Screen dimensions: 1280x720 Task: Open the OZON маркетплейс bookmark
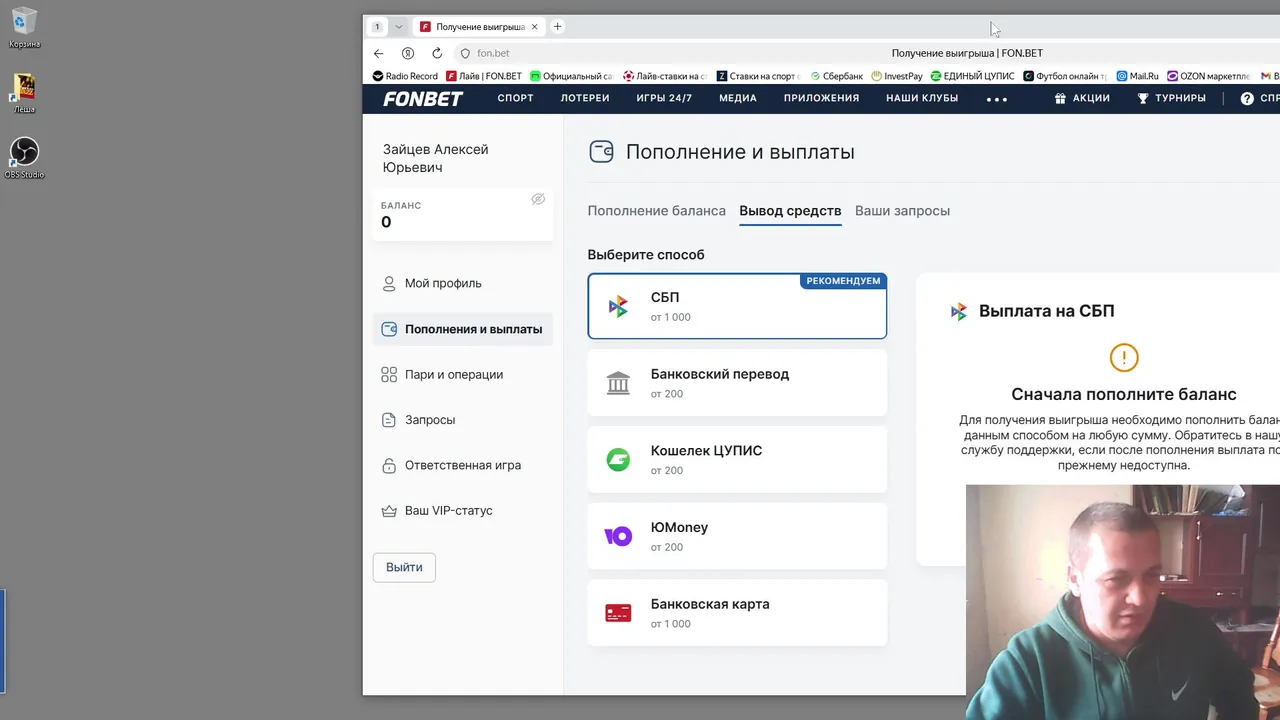1208,76
